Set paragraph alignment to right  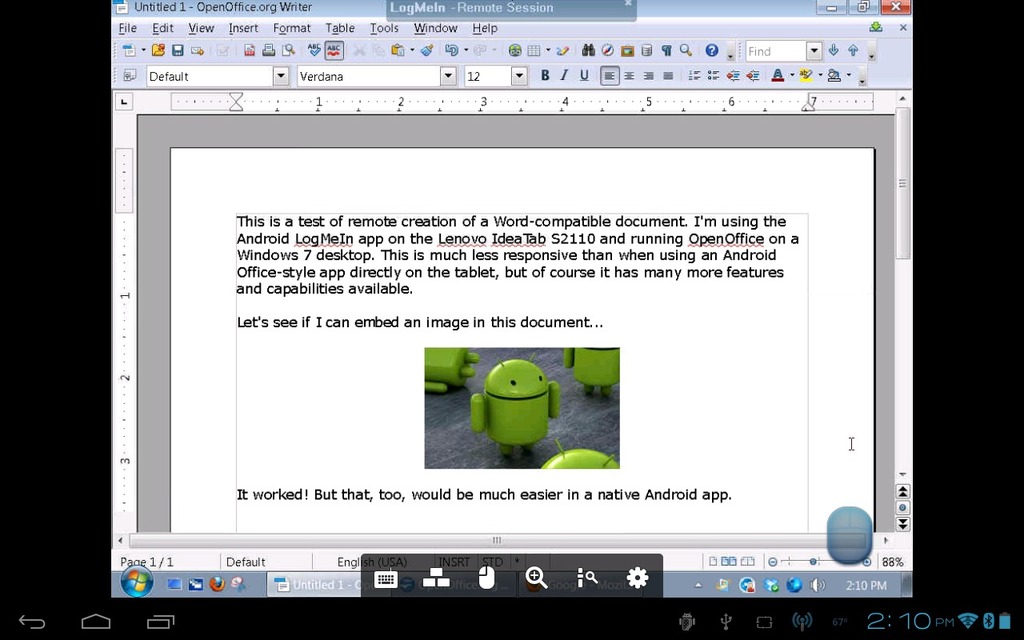tap(648, 76)
